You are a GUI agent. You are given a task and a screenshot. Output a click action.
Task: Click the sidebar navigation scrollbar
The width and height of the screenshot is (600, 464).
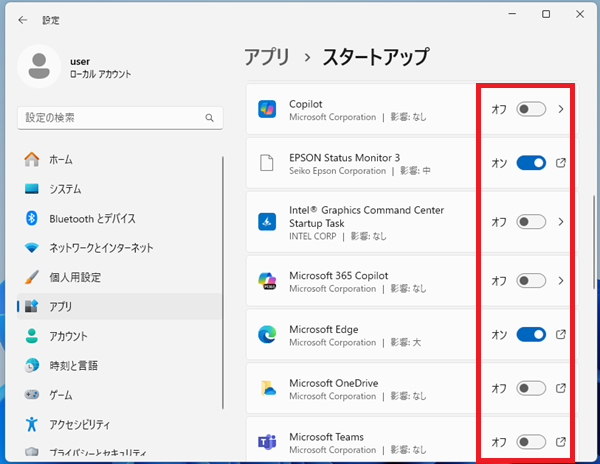[x=223, y=283]
